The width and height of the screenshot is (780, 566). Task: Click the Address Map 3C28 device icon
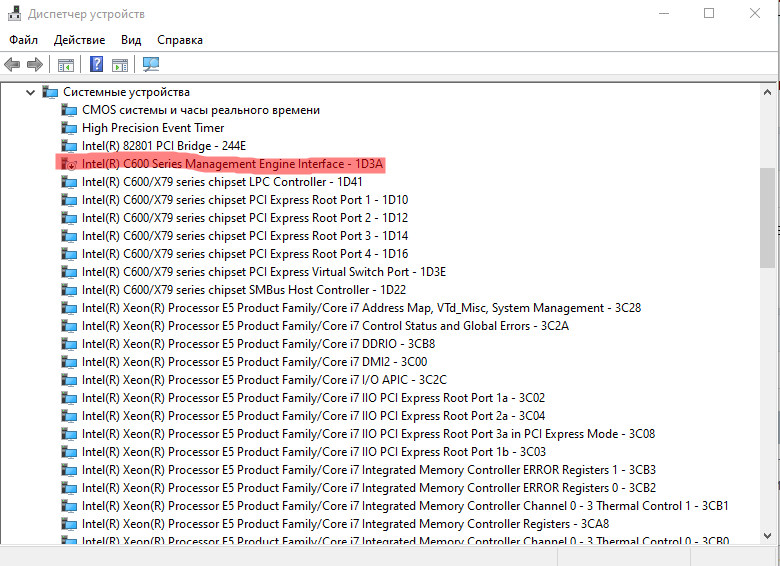pos(69,308)
